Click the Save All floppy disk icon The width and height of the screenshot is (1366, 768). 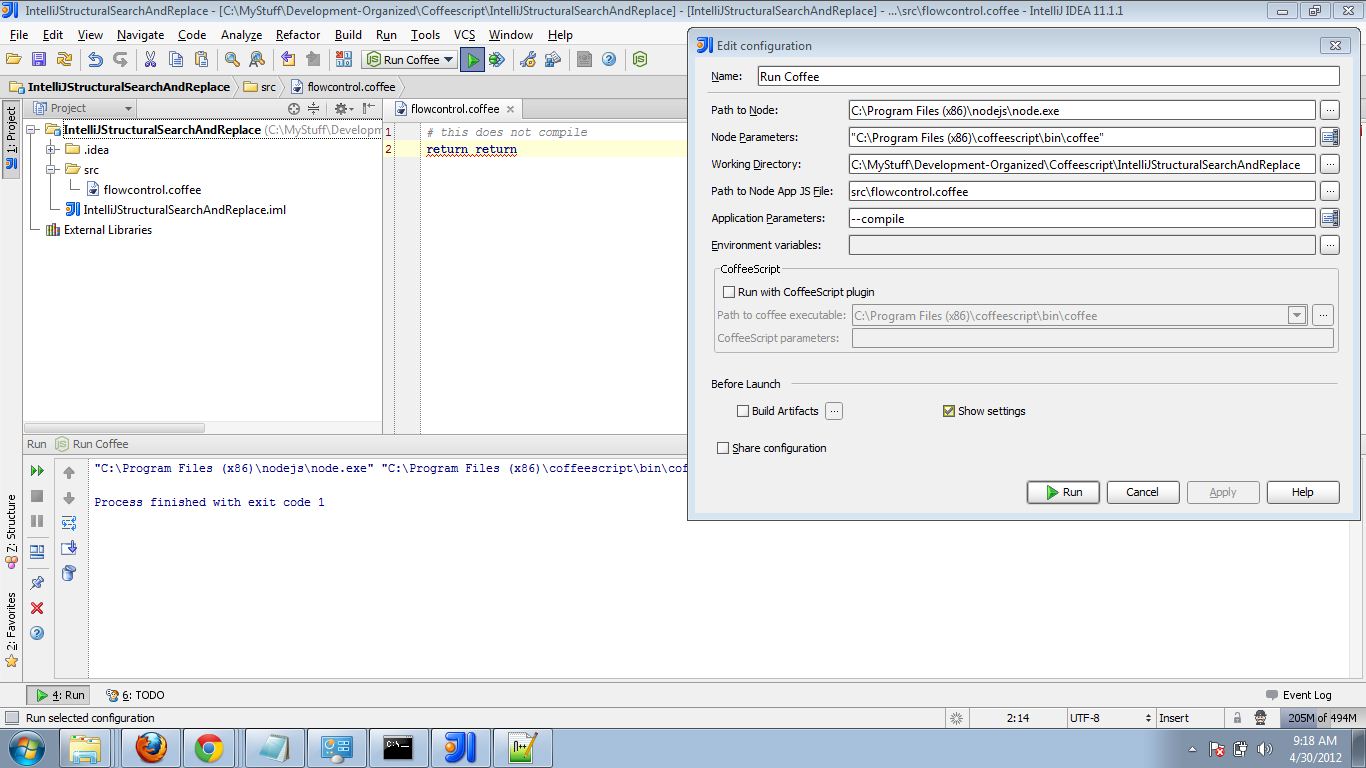coord(39,60)
